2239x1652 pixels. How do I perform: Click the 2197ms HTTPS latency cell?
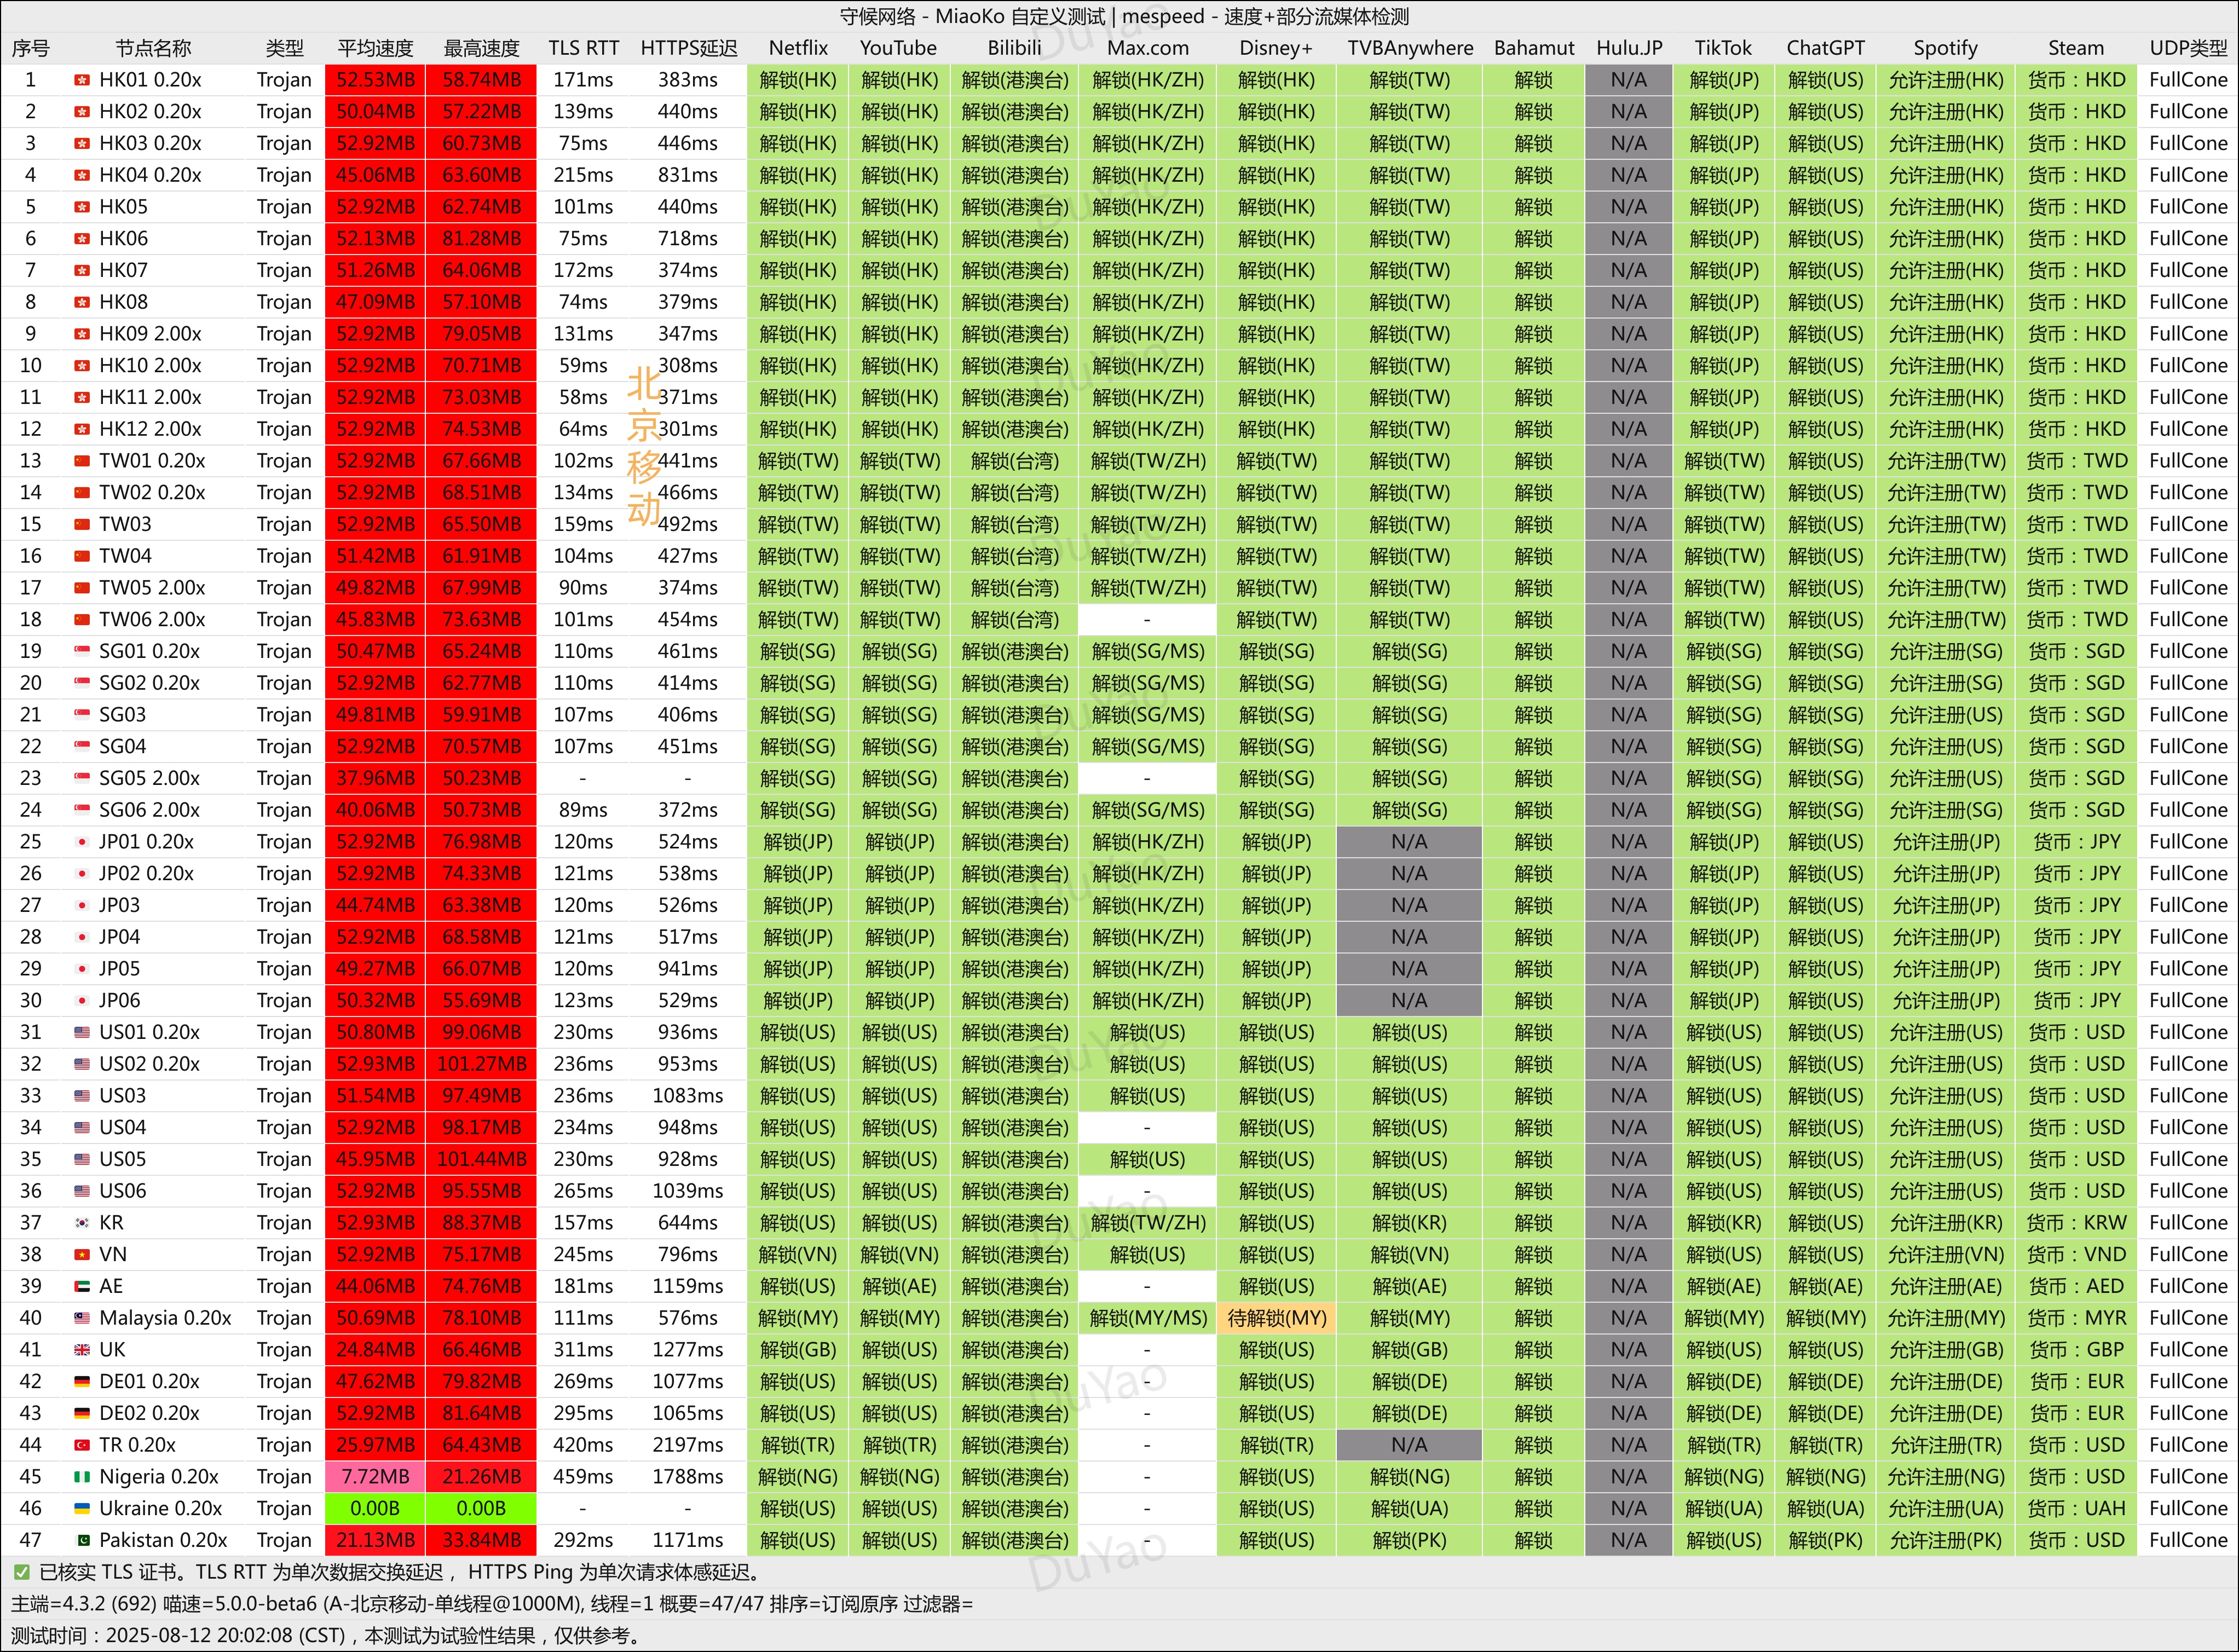[x=688, y=1445]
